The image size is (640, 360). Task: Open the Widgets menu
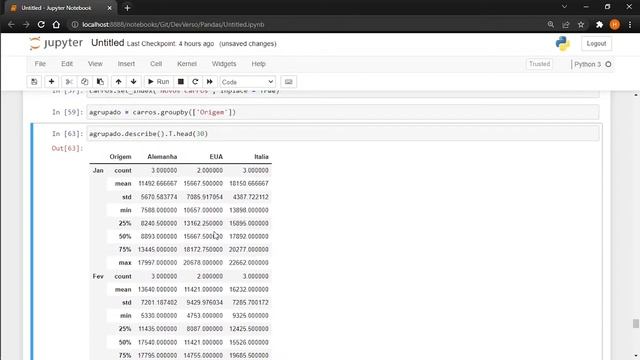[x=224, y=64]
